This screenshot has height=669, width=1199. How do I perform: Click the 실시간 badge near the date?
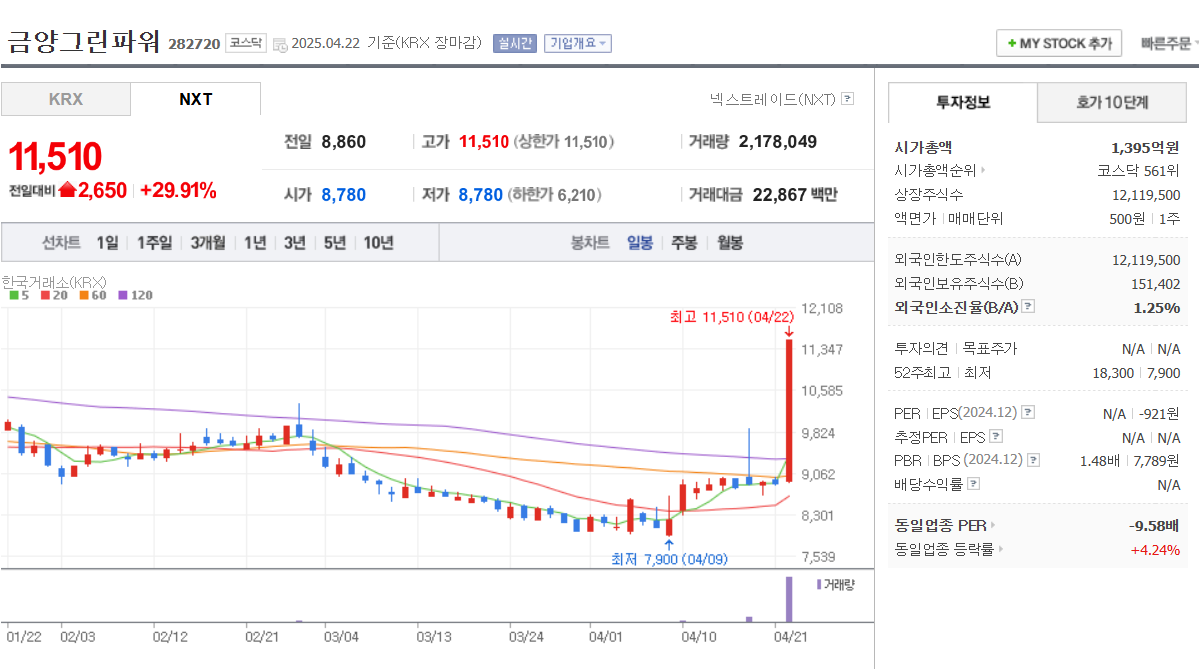(515, 43)
